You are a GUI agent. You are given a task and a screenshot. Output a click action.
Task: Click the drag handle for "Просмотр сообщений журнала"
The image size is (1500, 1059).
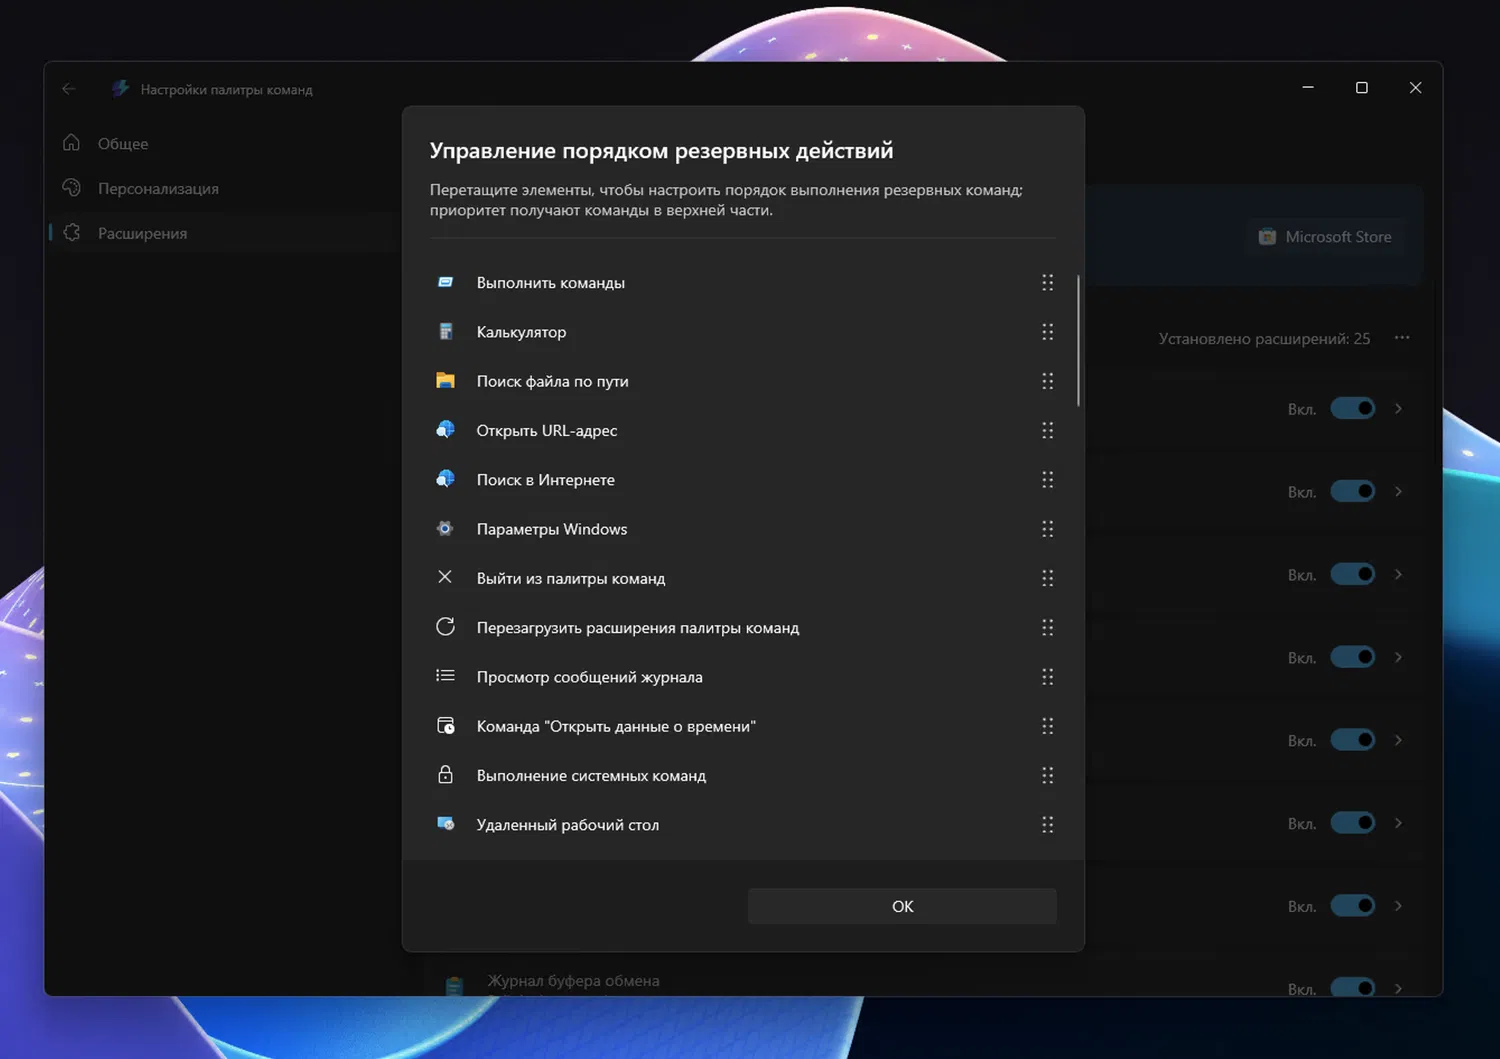(x=1047, y=677)
